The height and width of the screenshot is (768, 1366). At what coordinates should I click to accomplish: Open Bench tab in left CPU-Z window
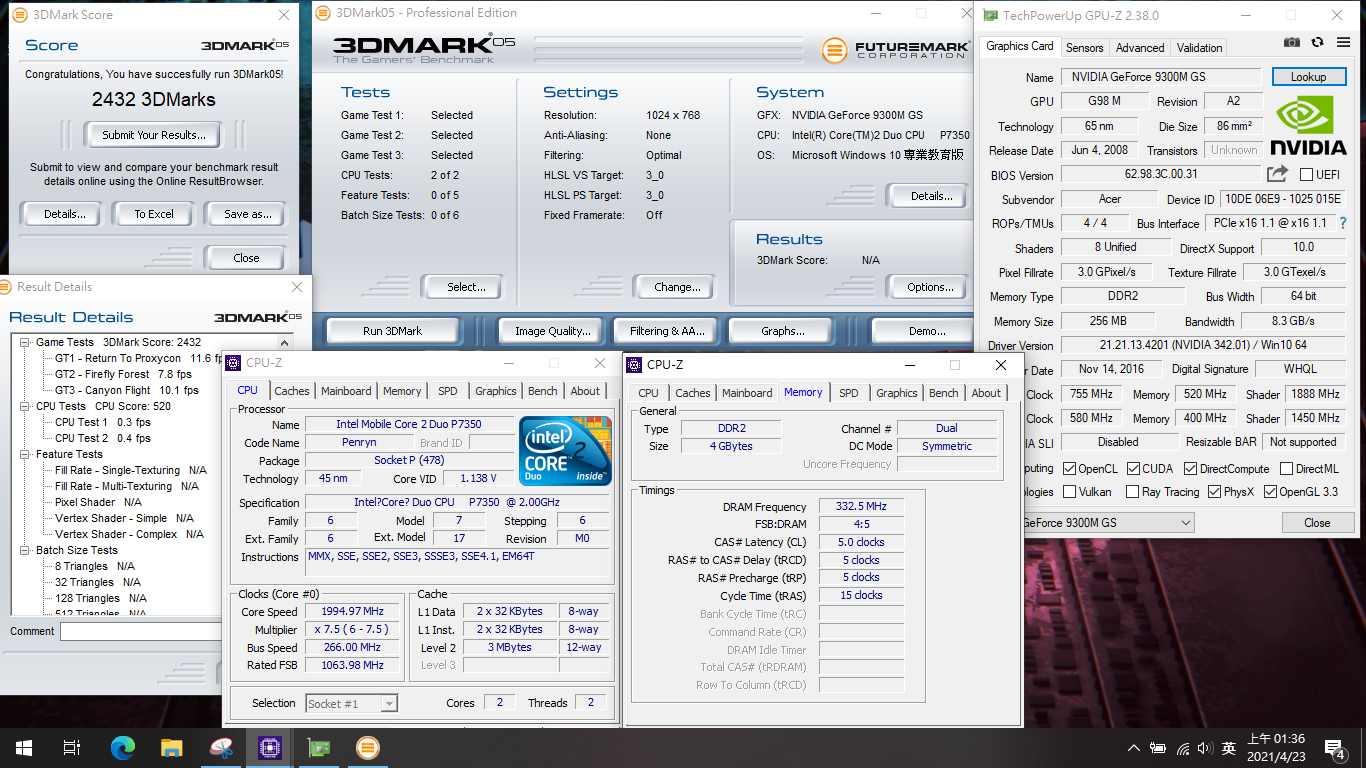coord(543,391)
